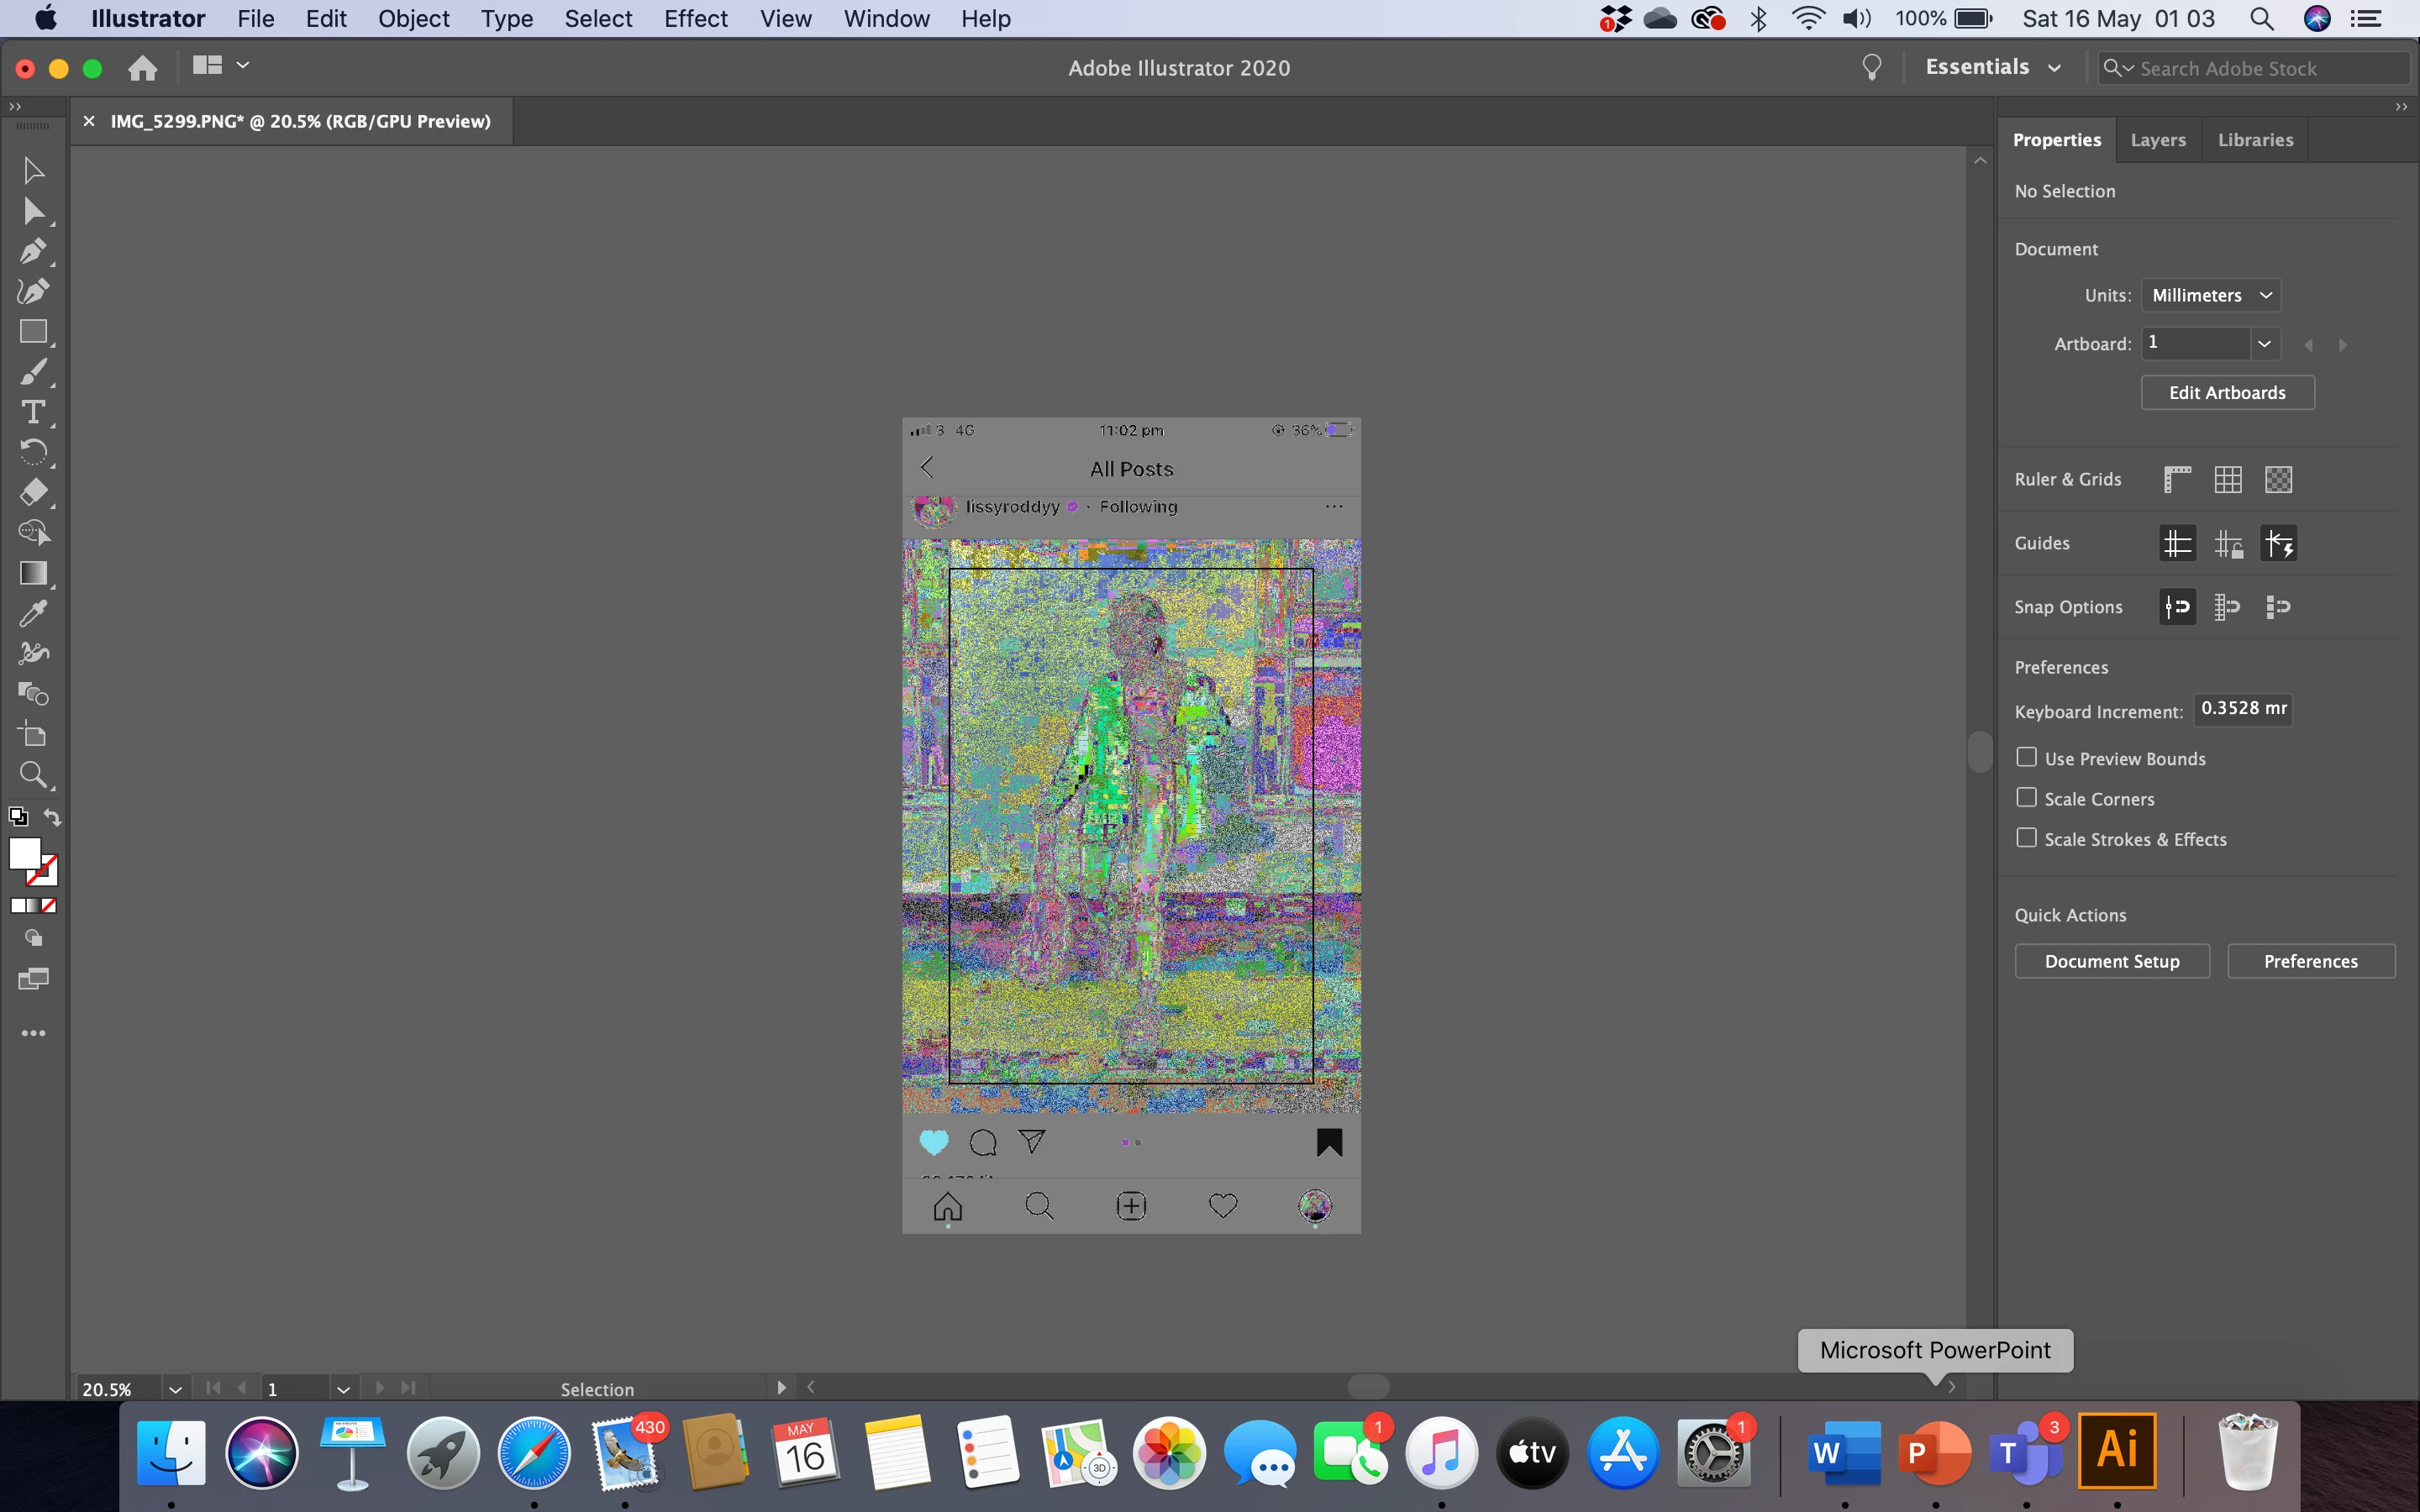Select the Pen tool
Viewport: 2420px width, 1512px height.
[33, 251]
